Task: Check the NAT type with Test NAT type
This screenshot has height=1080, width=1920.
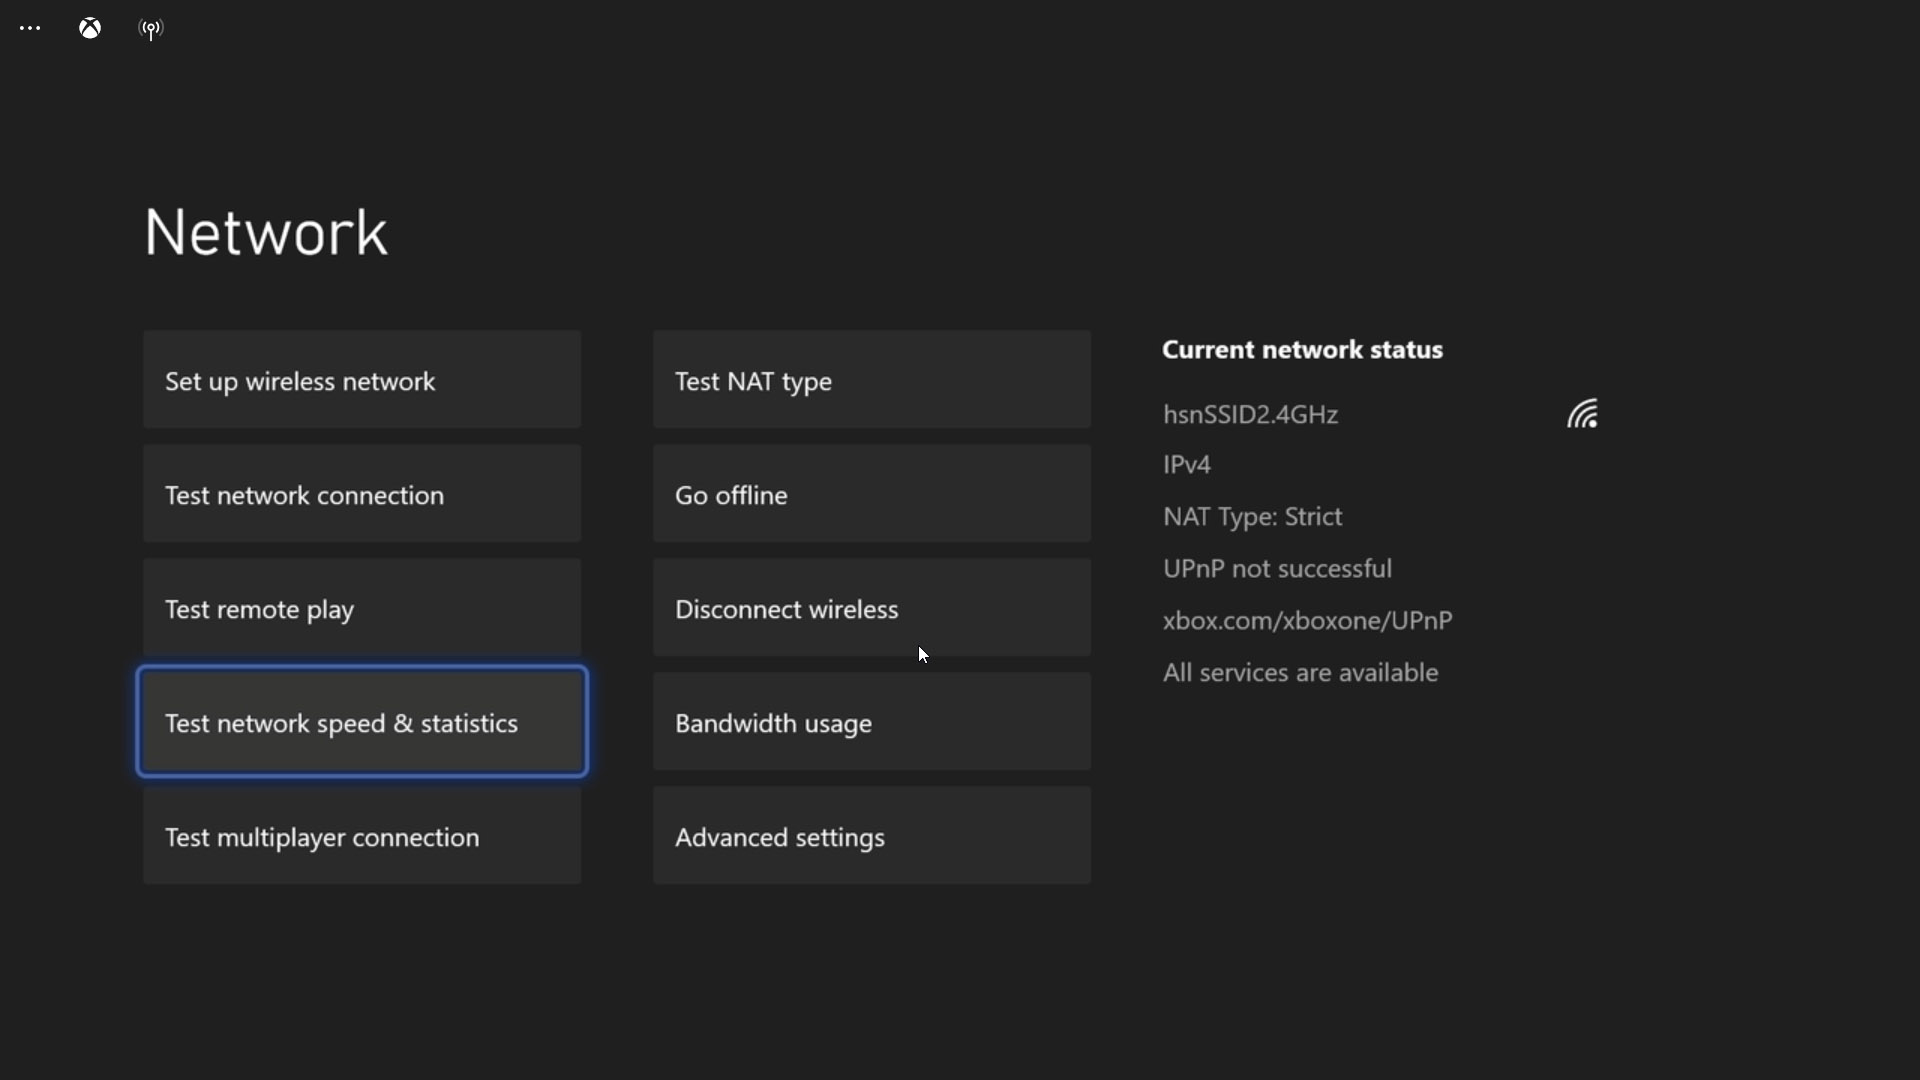Action: (871, 380)
